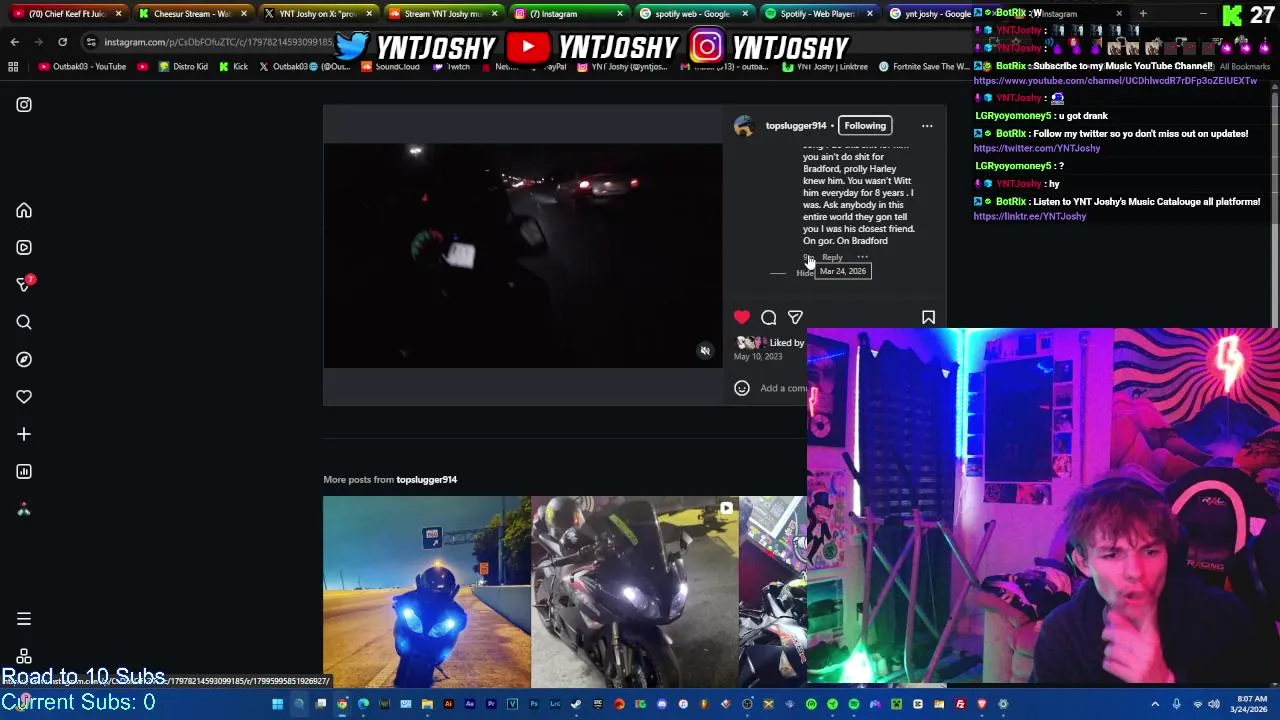Open linktr.ee/YNTJoshy link in chat
This screenshot has height=720, width=1280.
[1030, 217]
